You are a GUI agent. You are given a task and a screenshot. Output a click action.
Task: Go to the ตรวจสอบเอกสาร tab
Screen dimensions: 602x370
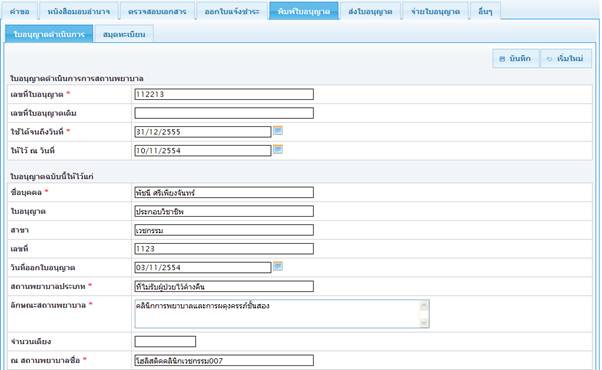click(157, 11)
